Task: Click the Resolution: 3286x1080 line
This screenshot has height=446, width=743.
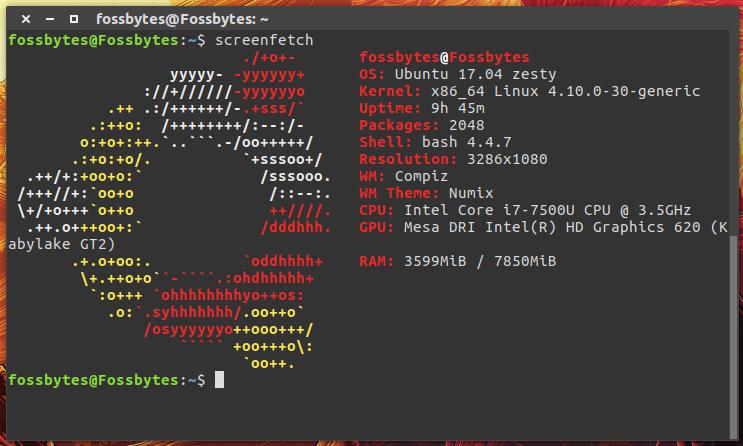Action: point(453,160)
